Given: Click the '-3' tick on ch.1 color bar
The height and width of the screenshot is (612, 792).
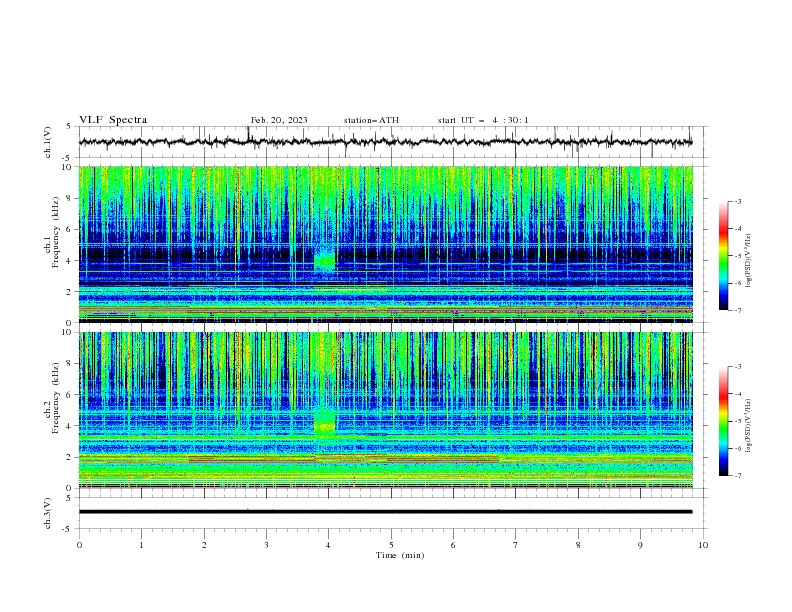Looking at the screenshot, I should coord(737,201).
